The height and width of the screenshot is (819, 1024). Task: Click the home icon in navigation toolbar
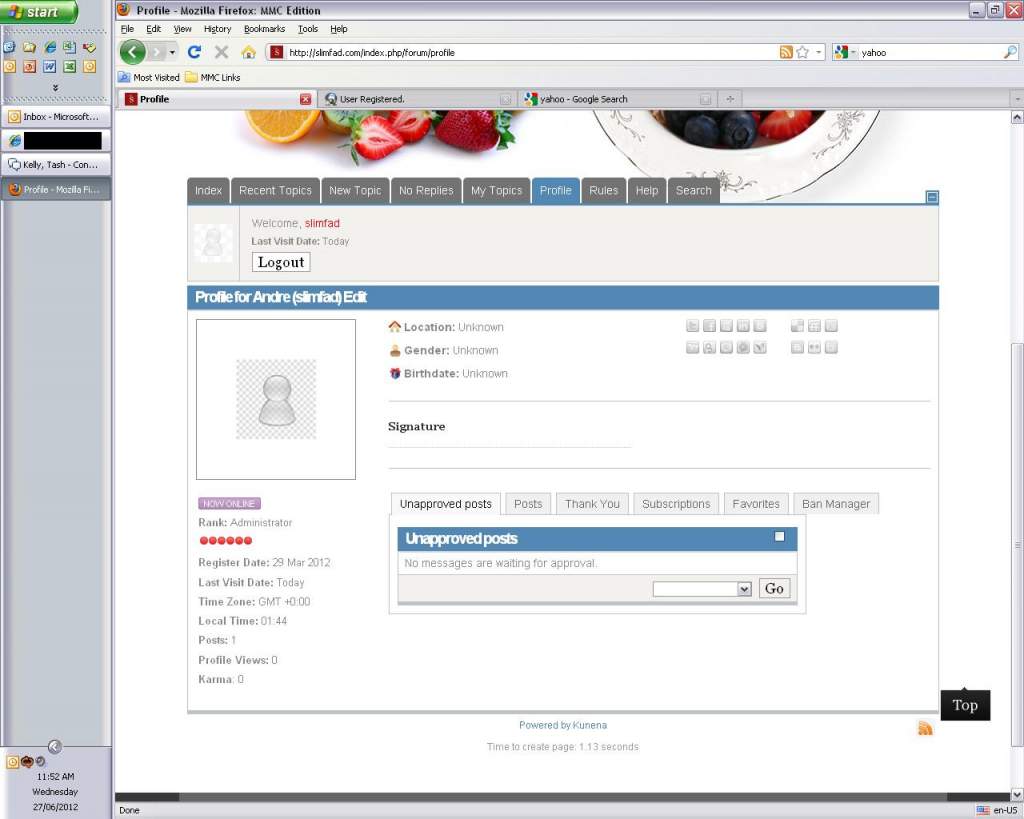click(248, 52)
